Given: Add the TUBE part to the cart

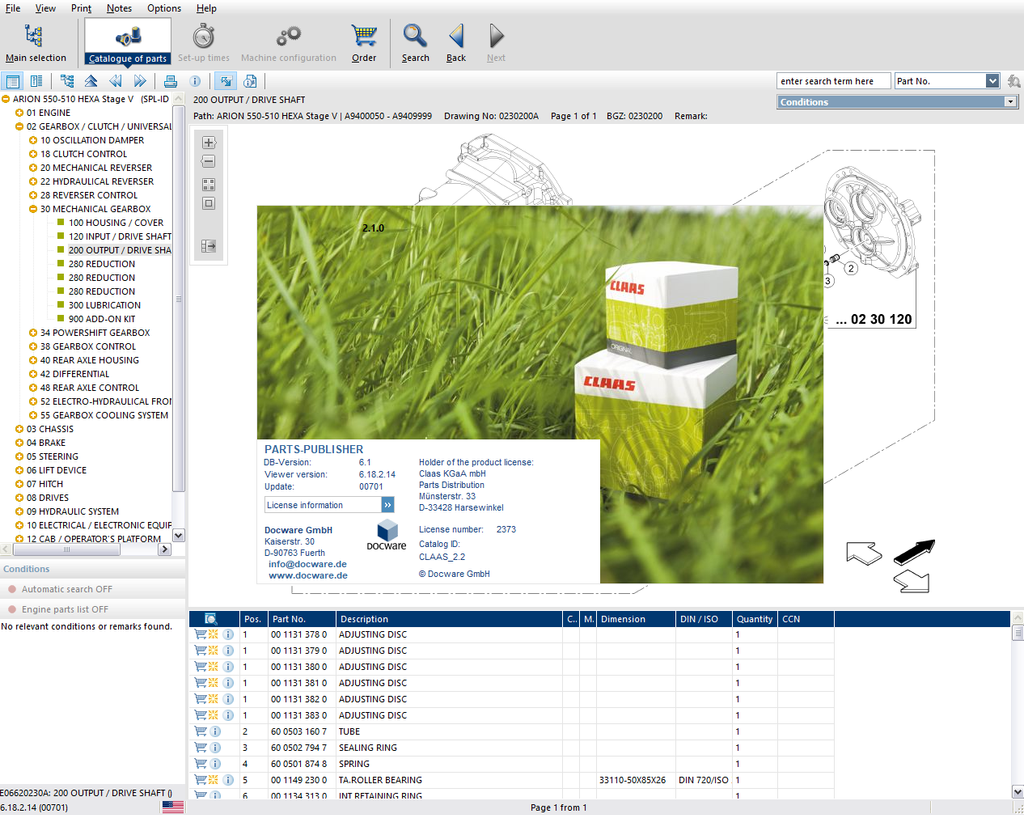Looking at the screenshot, I should coord(200,731).
